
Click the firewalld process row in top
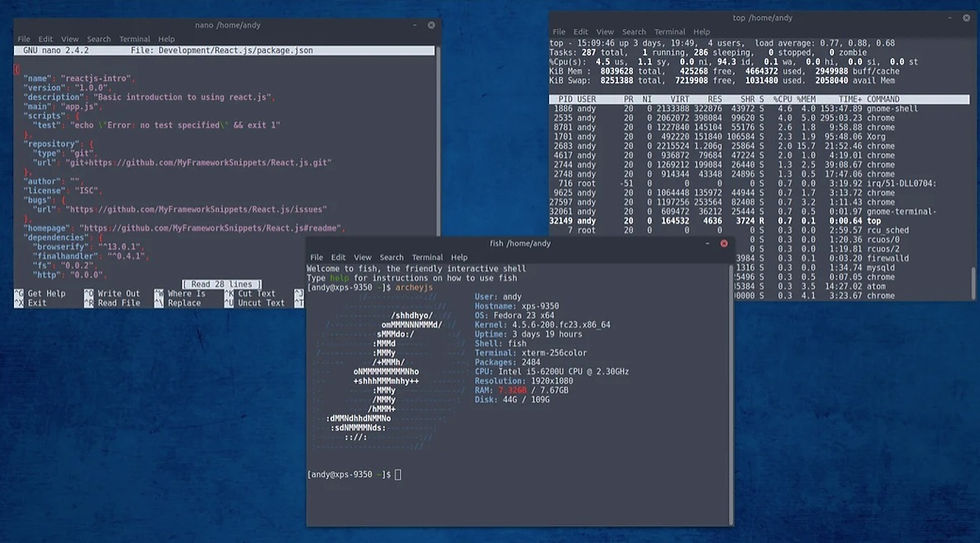(852, 258)
